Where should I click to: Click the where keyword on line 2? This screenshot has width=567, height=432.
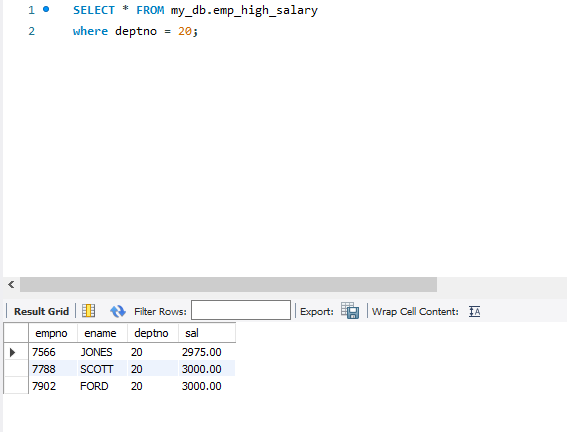90,31
